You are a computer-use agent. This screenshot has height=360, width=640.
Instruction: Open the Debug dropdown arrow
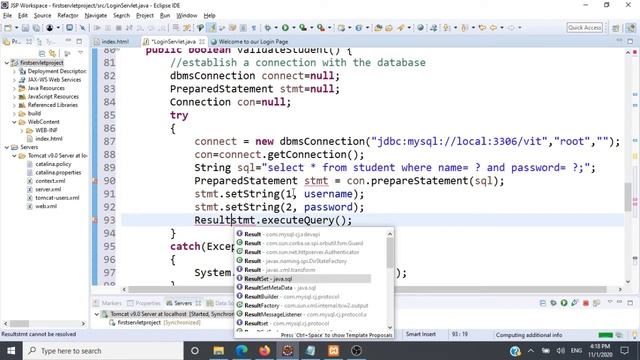(x=276, y=28)
